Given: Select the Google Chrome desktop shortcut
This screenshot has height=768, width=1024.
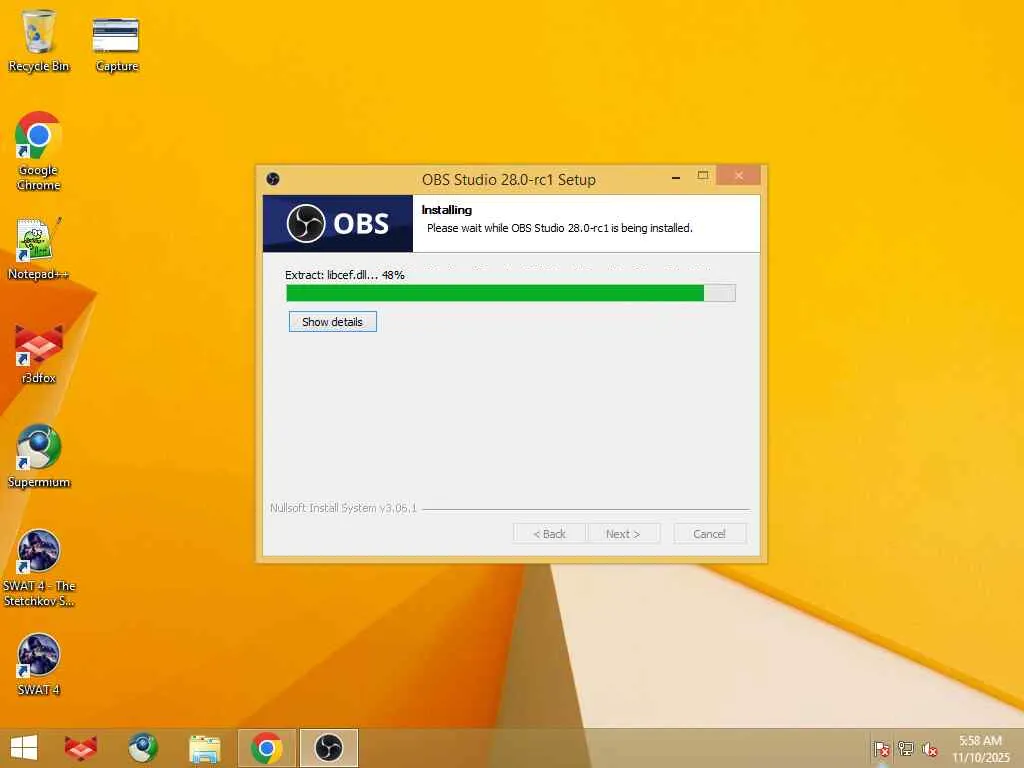Looking at the screenshot, I should point(39,152).
